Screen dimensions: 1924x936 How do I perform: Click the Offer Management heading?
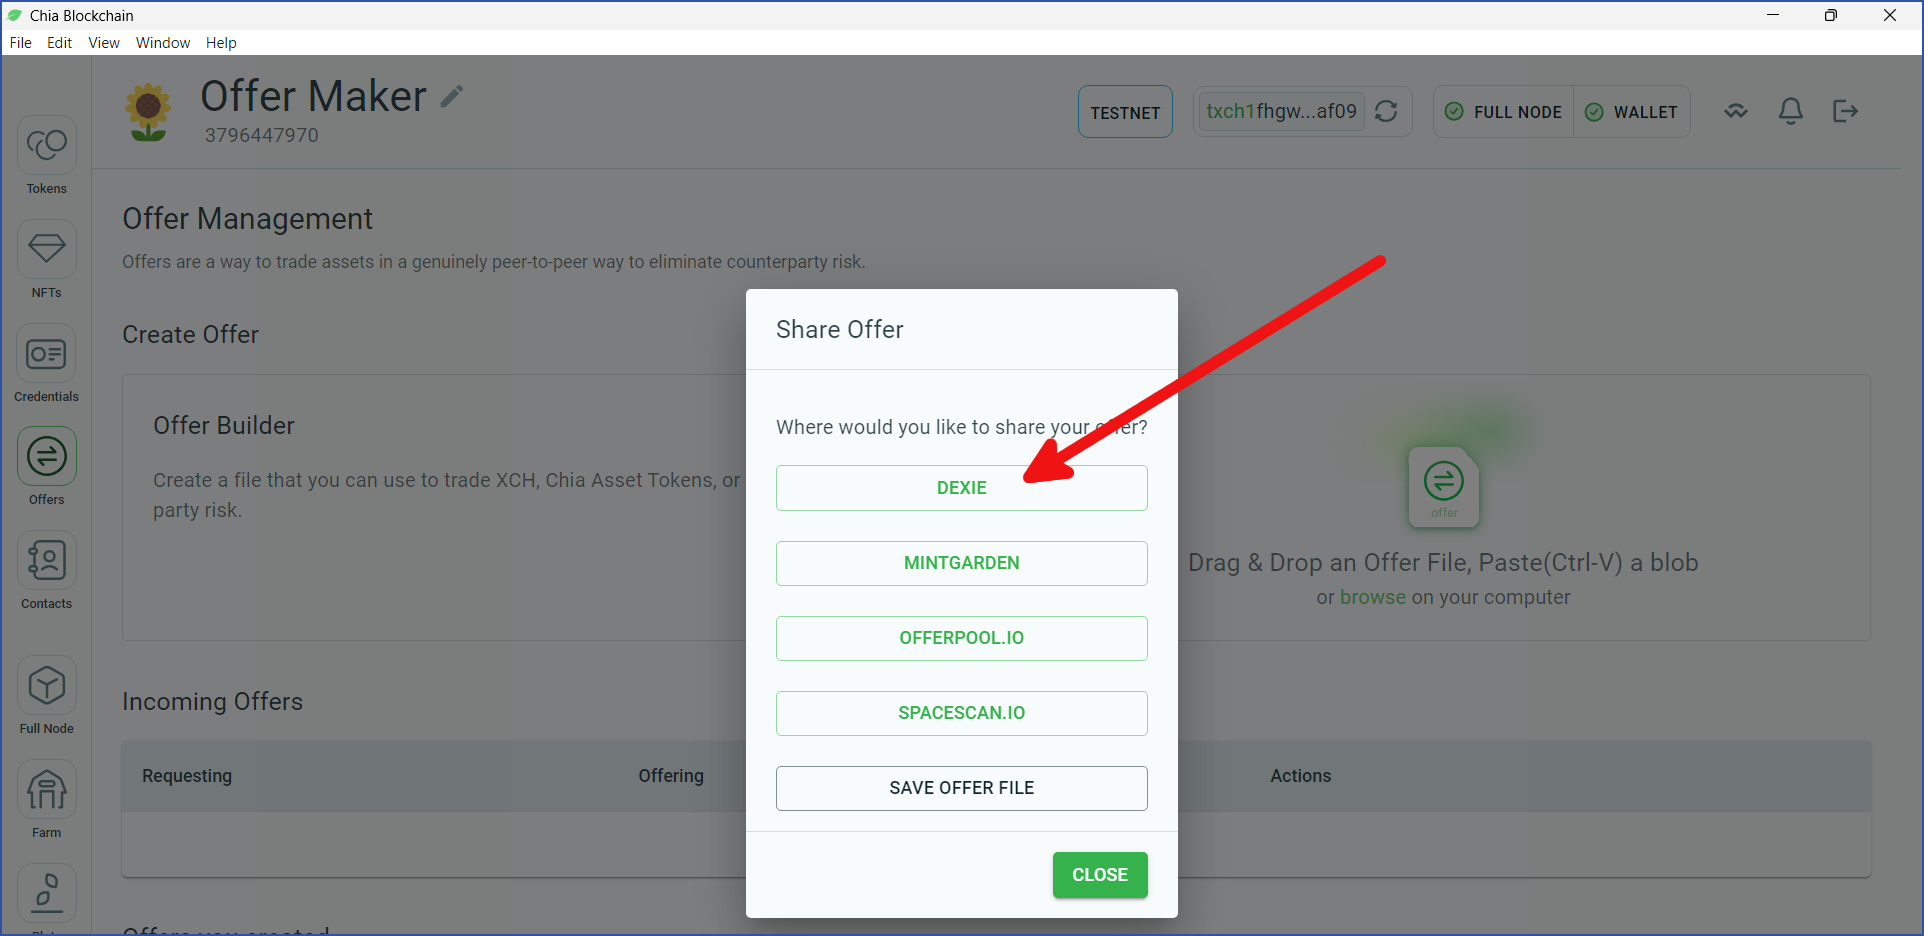[x=247, y=219]
